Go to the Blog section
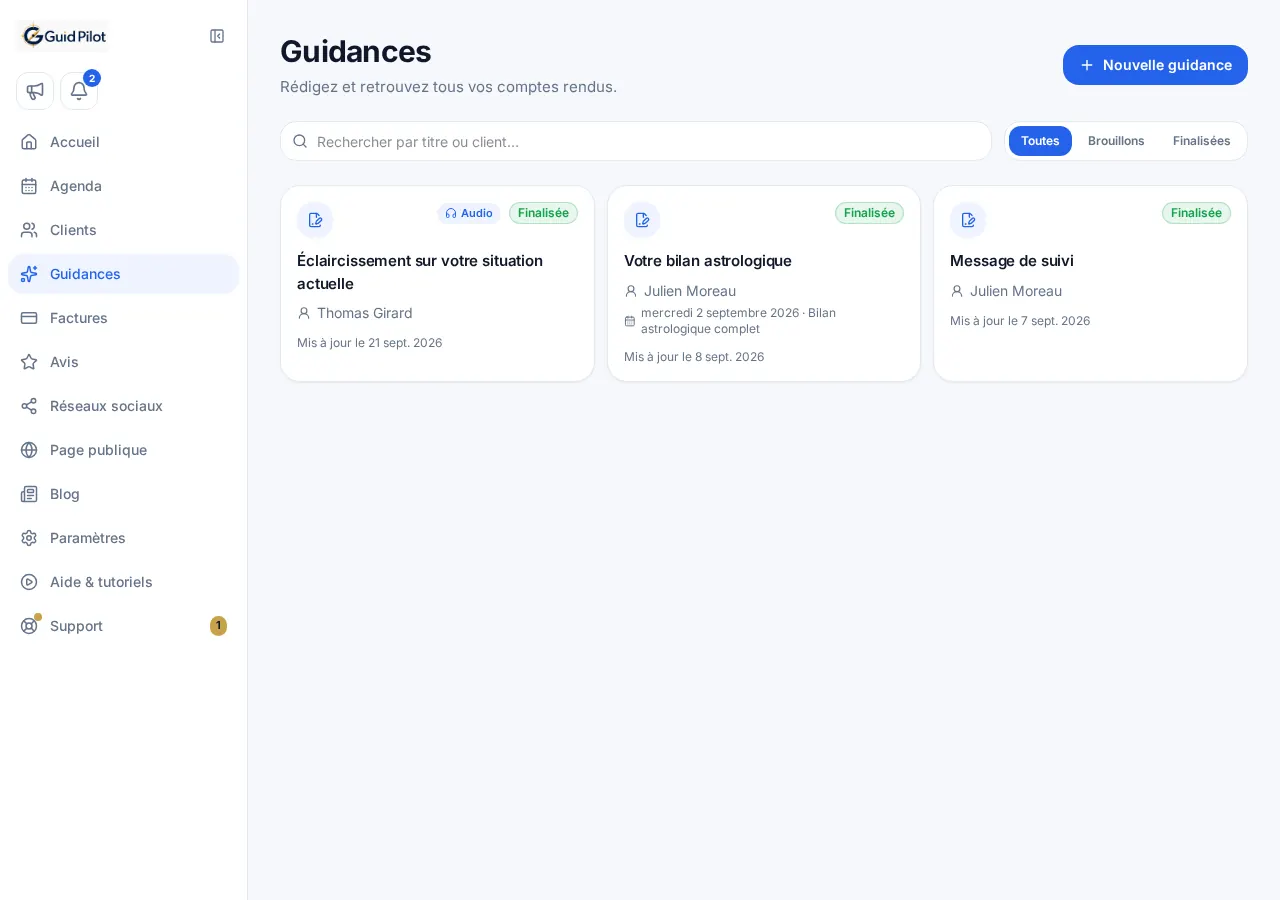This screenshot has height=900, width=1280. coord(124,494)
